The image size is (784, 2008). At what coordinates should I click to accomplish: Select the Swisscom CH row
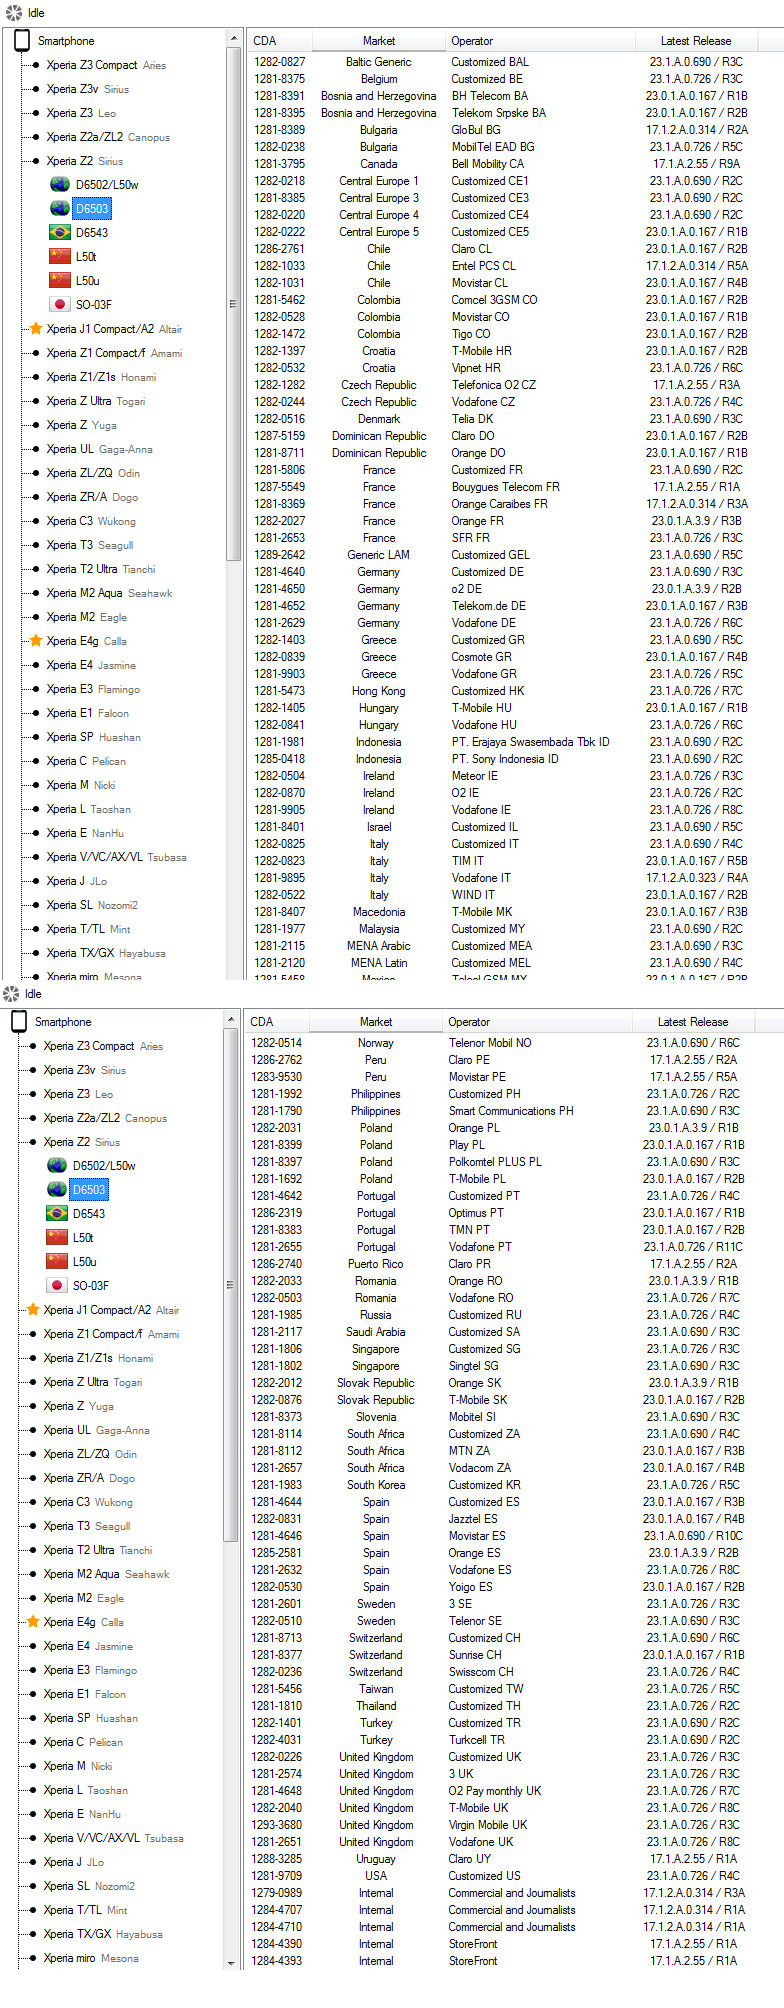(513, 1672)
